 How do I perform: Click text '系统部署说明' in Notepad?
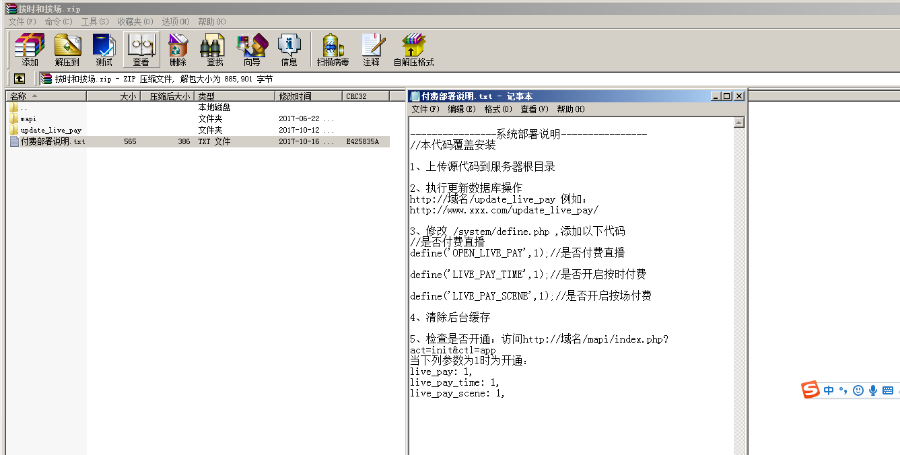click(x=528, y=134)
